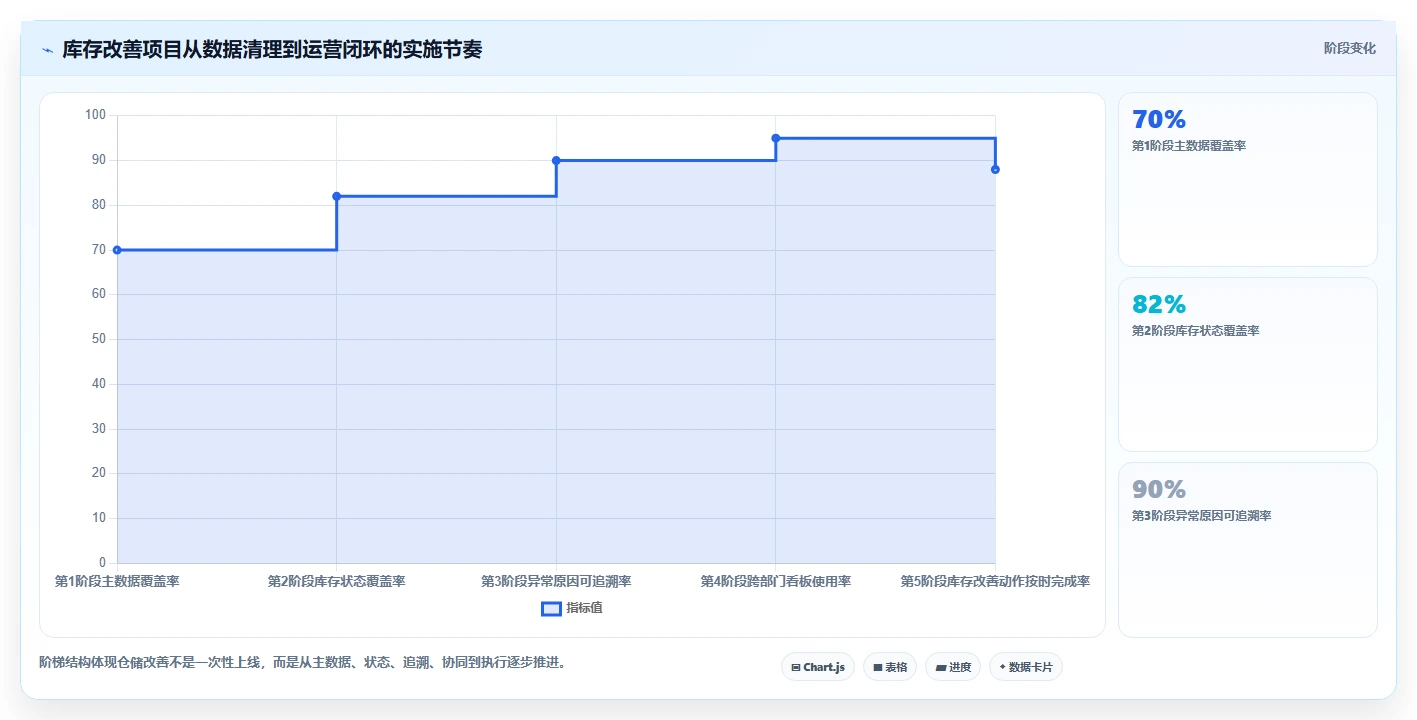Click the lightning icon beside the title

tap(47, 50)
